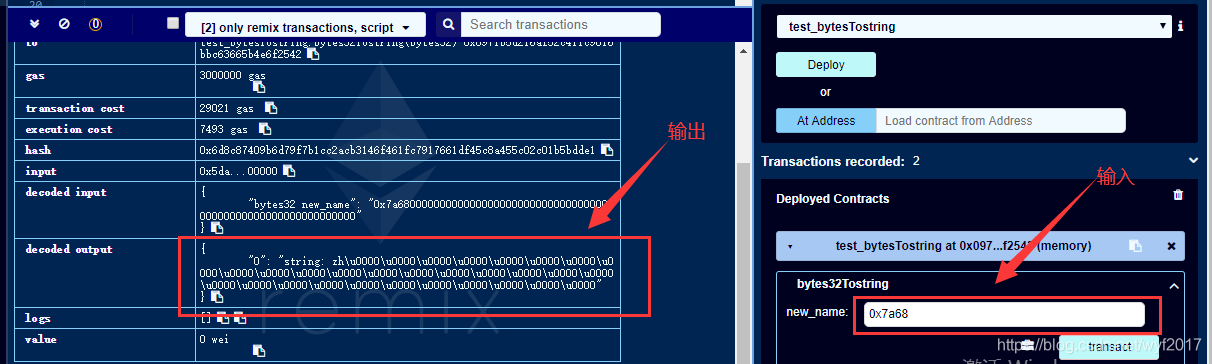Copy the logs with the second icon

pyautogui.click(x=239, y=318)
